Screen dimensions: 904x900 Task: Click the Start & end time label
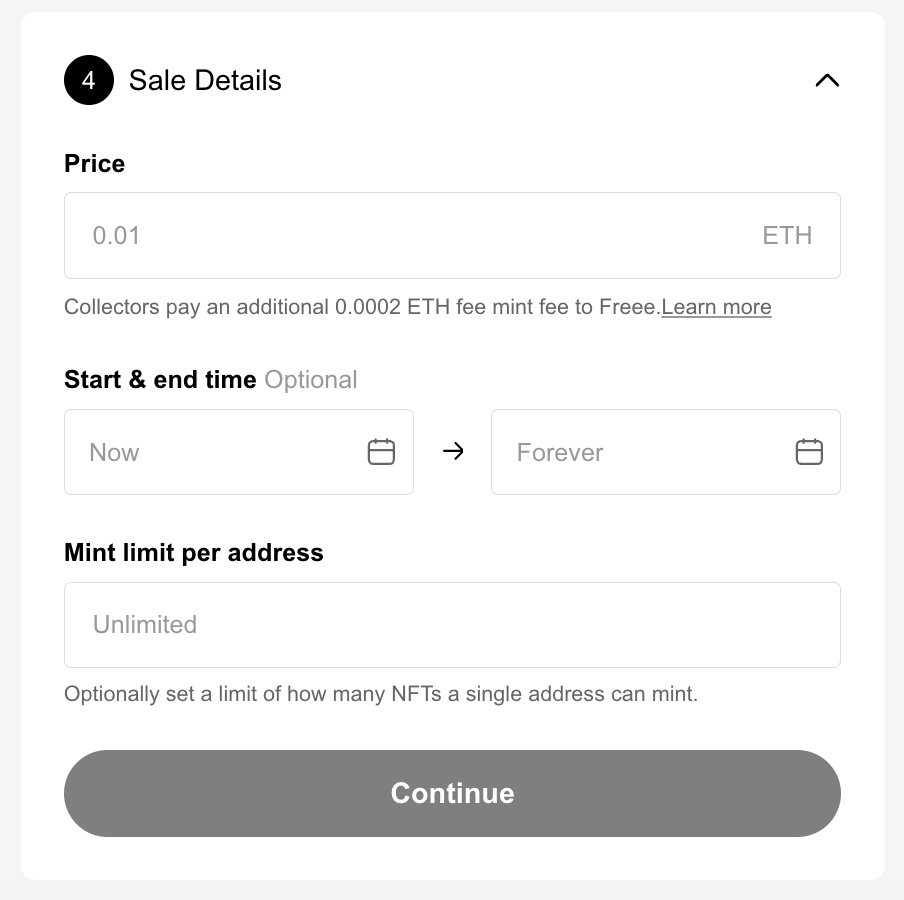[160, 380]
